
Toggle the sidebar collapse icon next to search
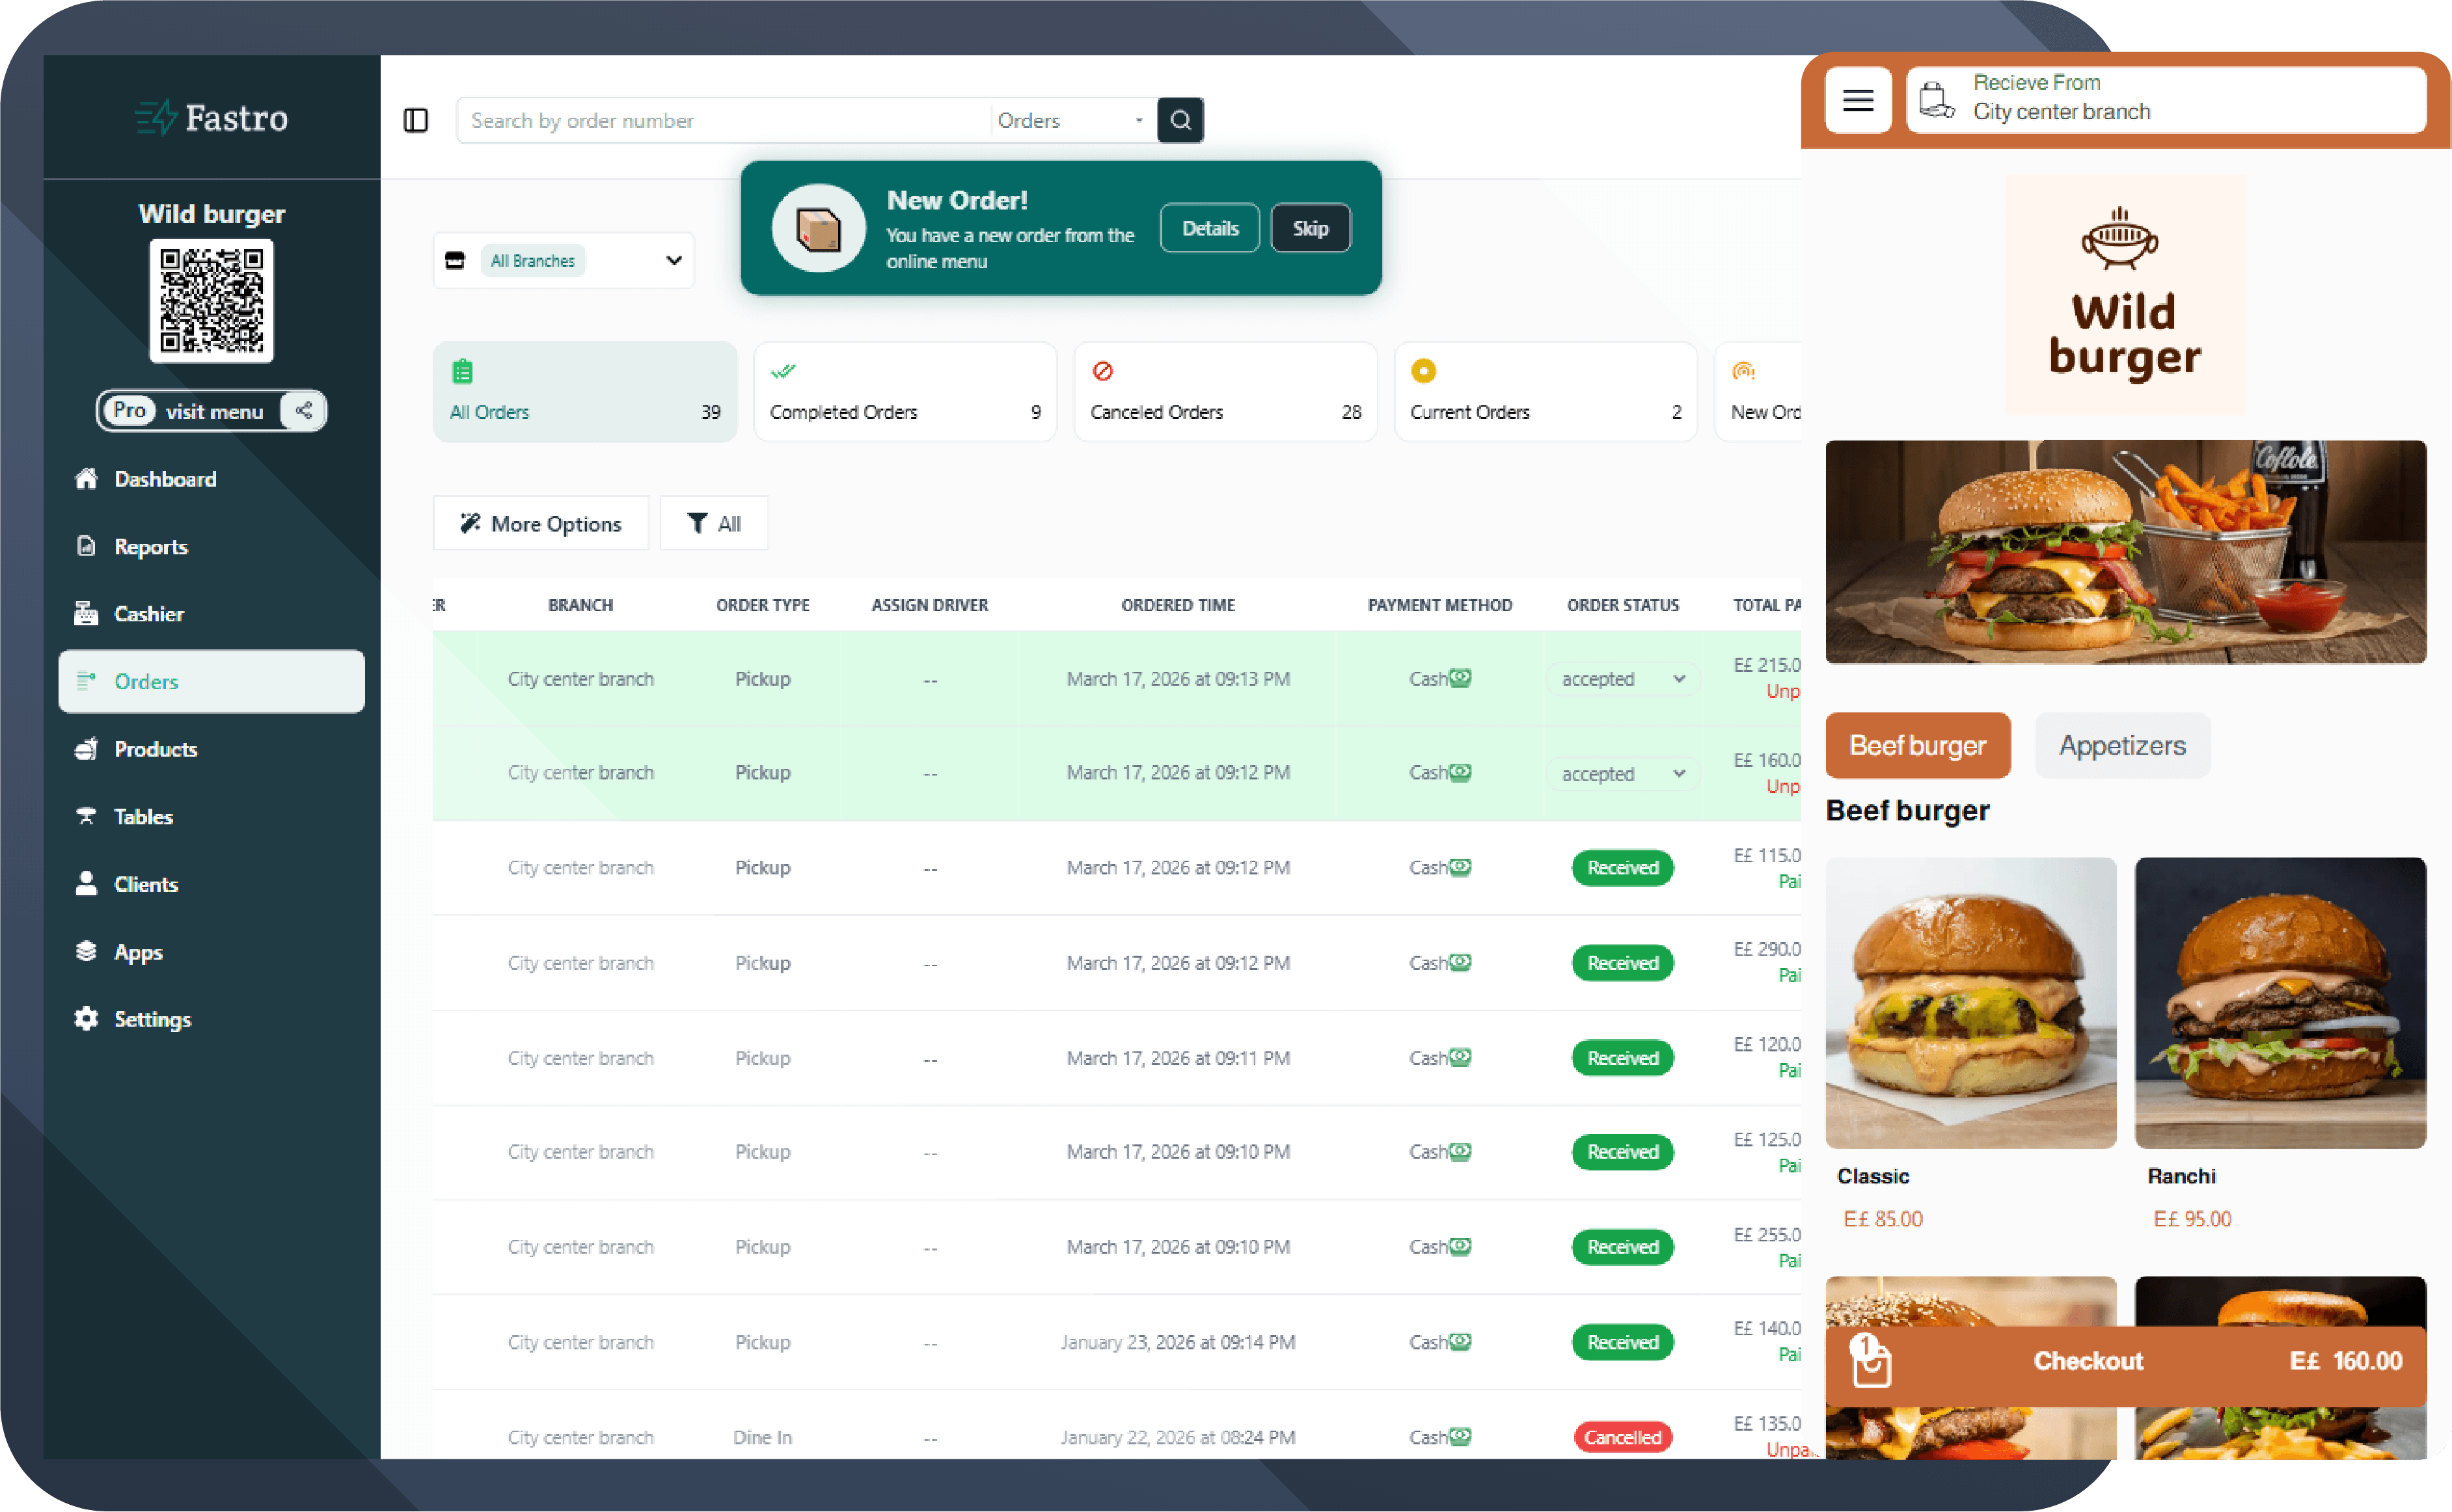[416, 120]
